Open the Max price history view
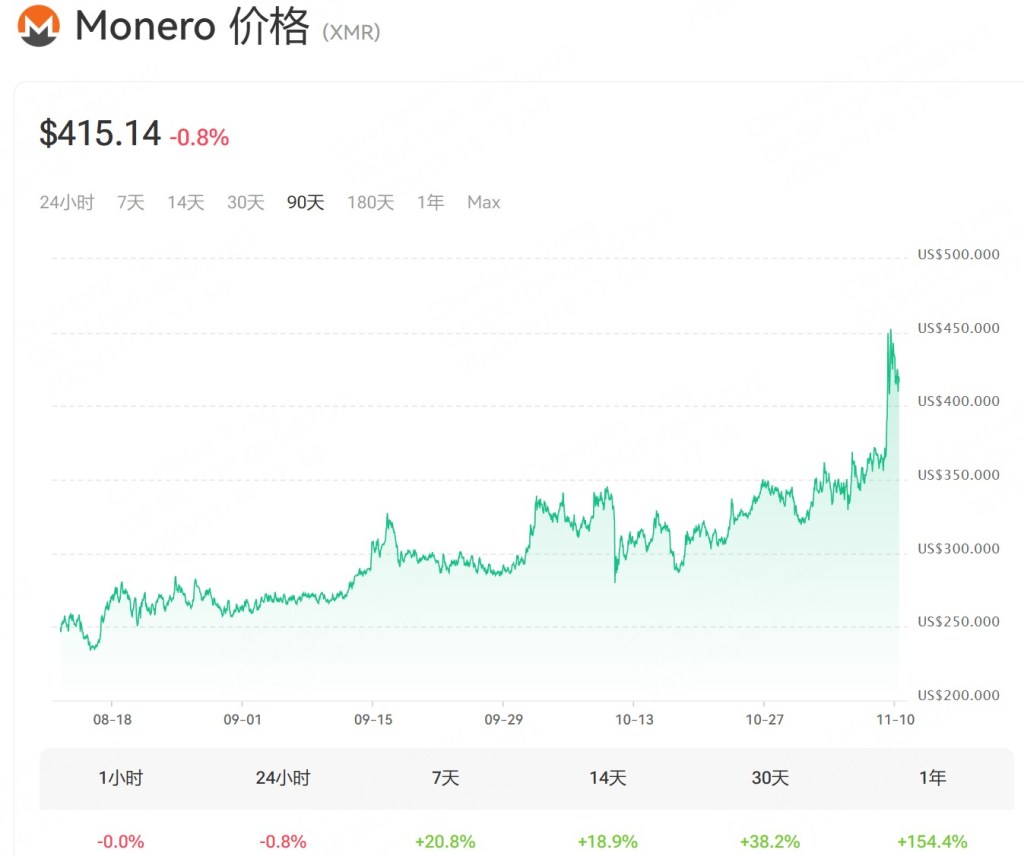1024x856 pixels. point(483,202)
